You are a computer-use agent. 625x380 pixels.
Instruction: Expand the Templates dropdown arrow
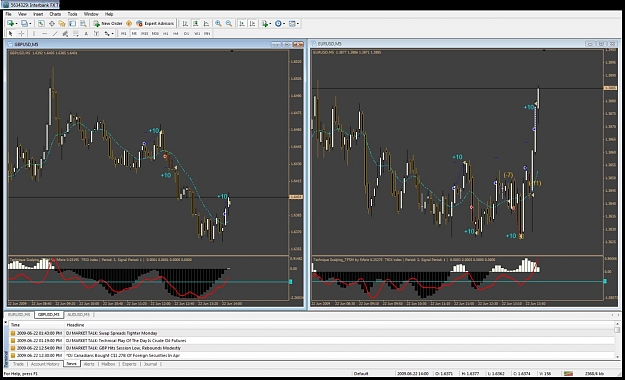coord(298,24)
